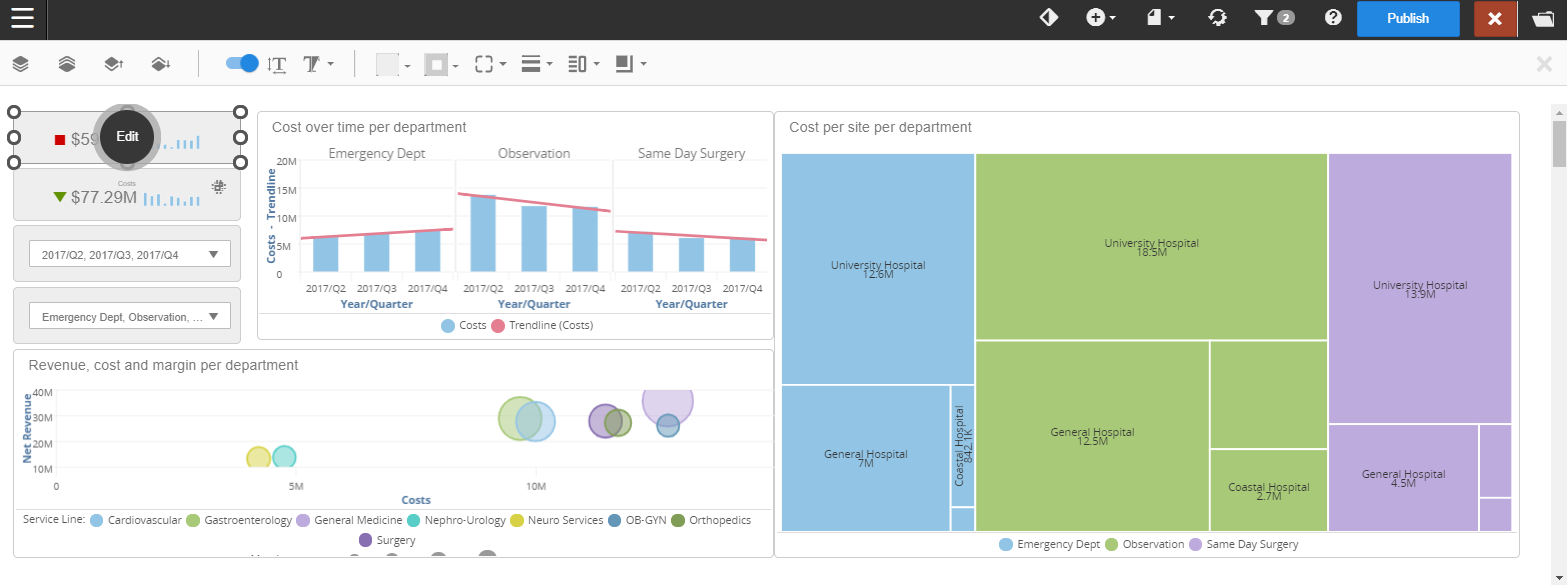
Task: Click the send to back layers icon
Action: (x=66, y=64)
